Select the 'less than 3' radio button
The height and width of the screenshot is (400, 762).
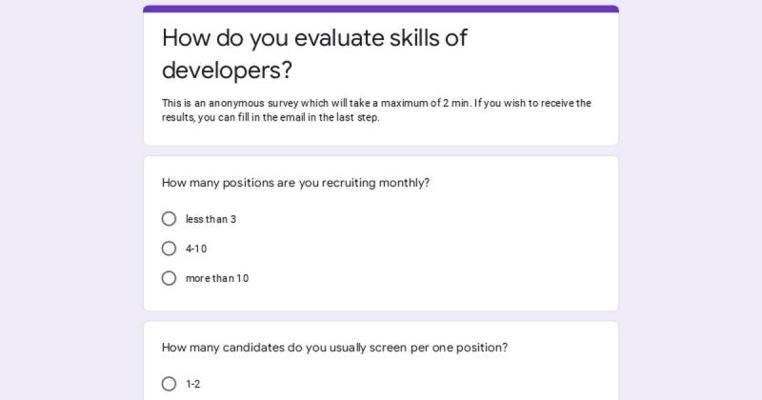[169, 219]
